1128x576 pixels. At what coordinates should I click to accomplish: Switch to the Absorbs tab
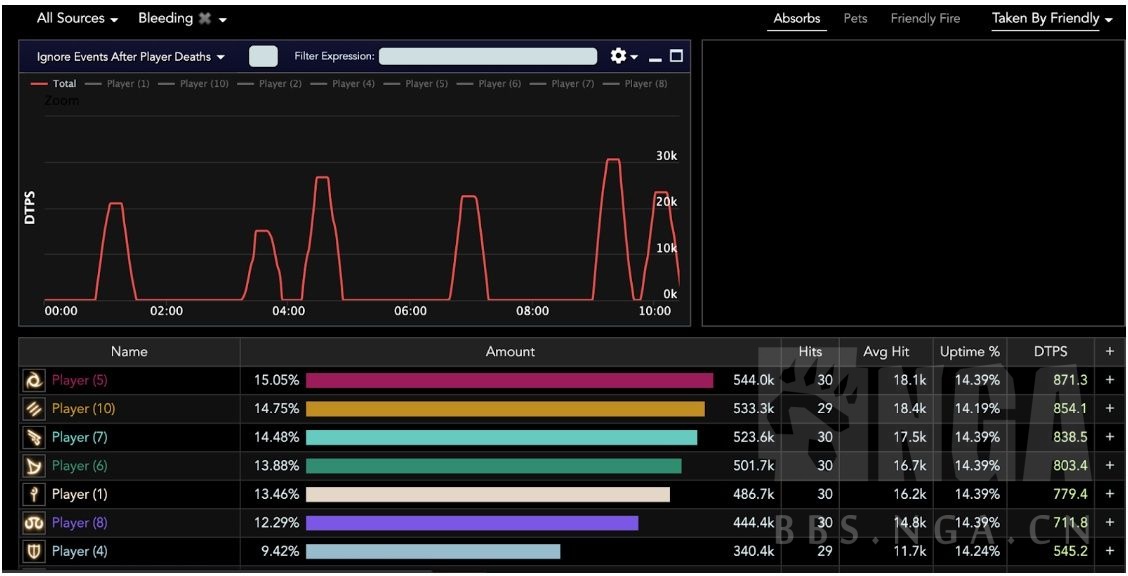pyautogui.click(x=797, y=19)
